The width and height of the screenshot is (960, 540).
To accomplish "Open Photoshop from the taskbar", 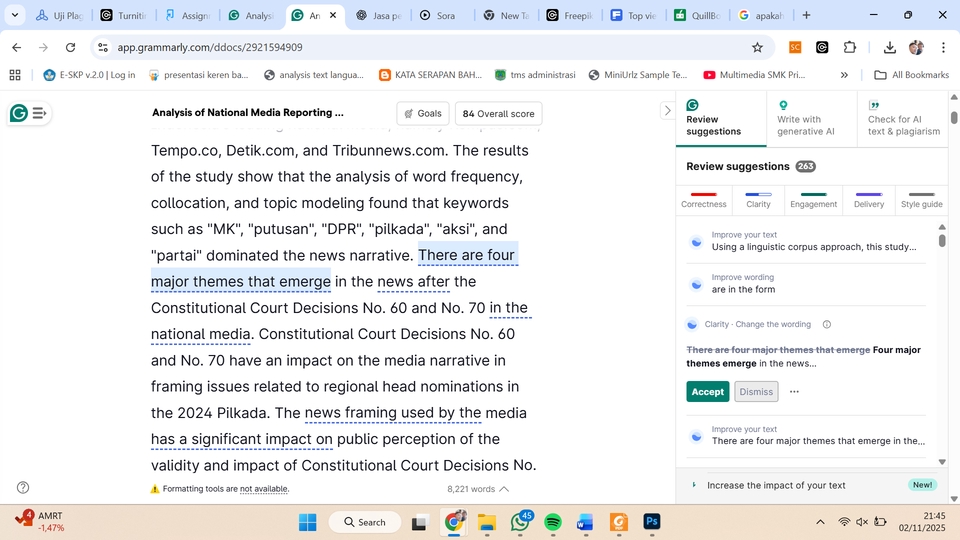I will click(651, 522).
